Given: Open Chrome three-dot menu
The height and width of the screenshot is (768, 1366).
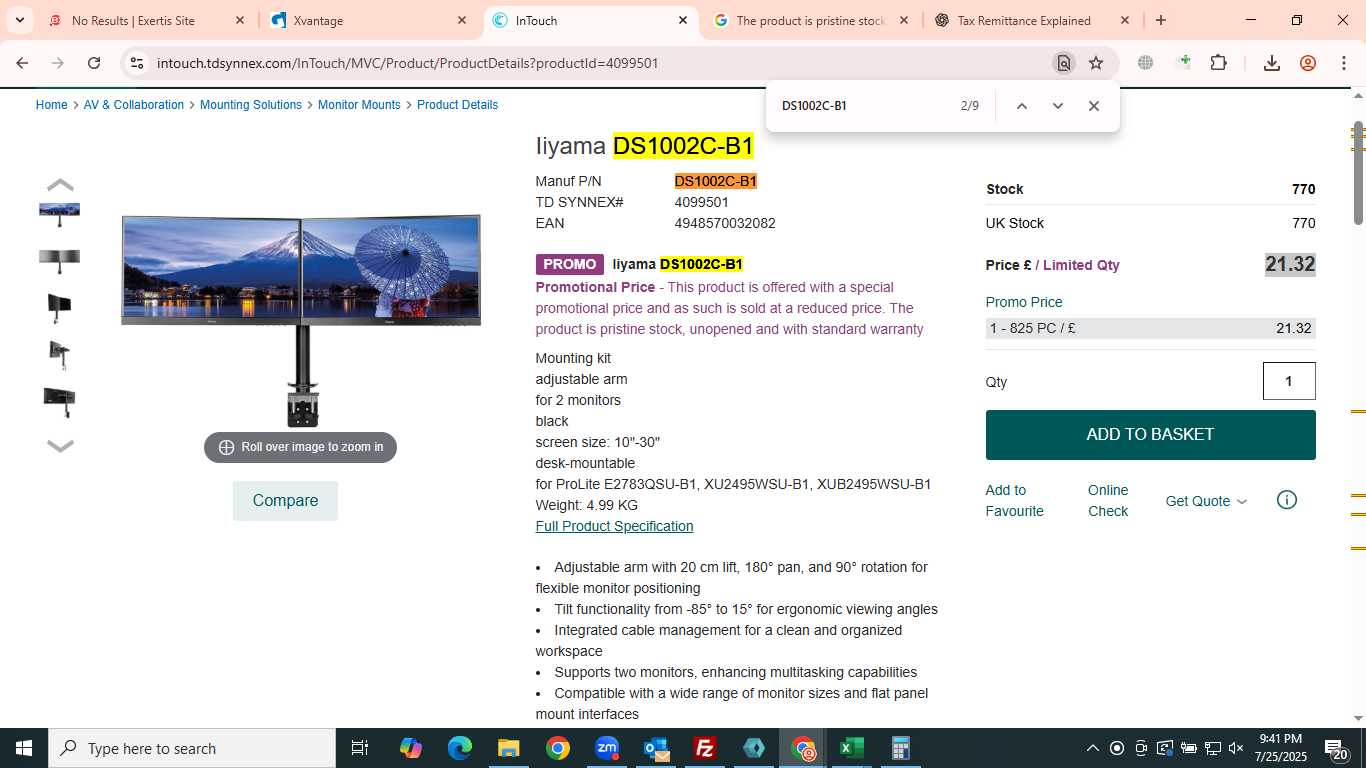Looking at the screenshot, I should 1343,63.
